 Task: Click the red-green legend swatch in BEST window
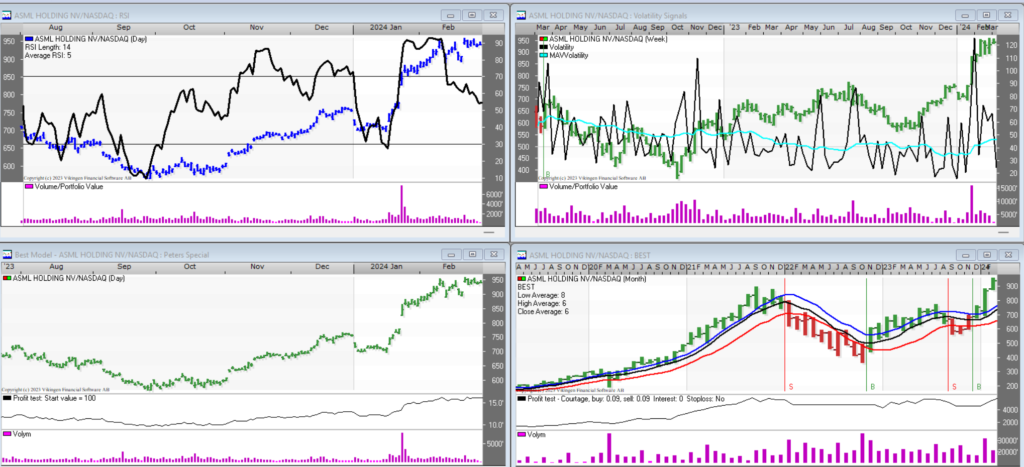522,279
